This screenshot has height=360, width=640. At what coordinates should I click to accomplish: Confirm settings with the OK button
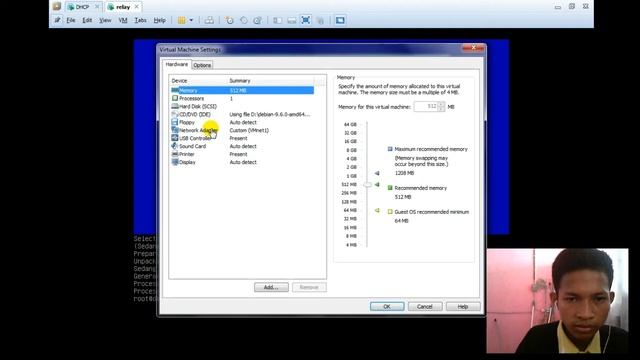pos(387,307)
